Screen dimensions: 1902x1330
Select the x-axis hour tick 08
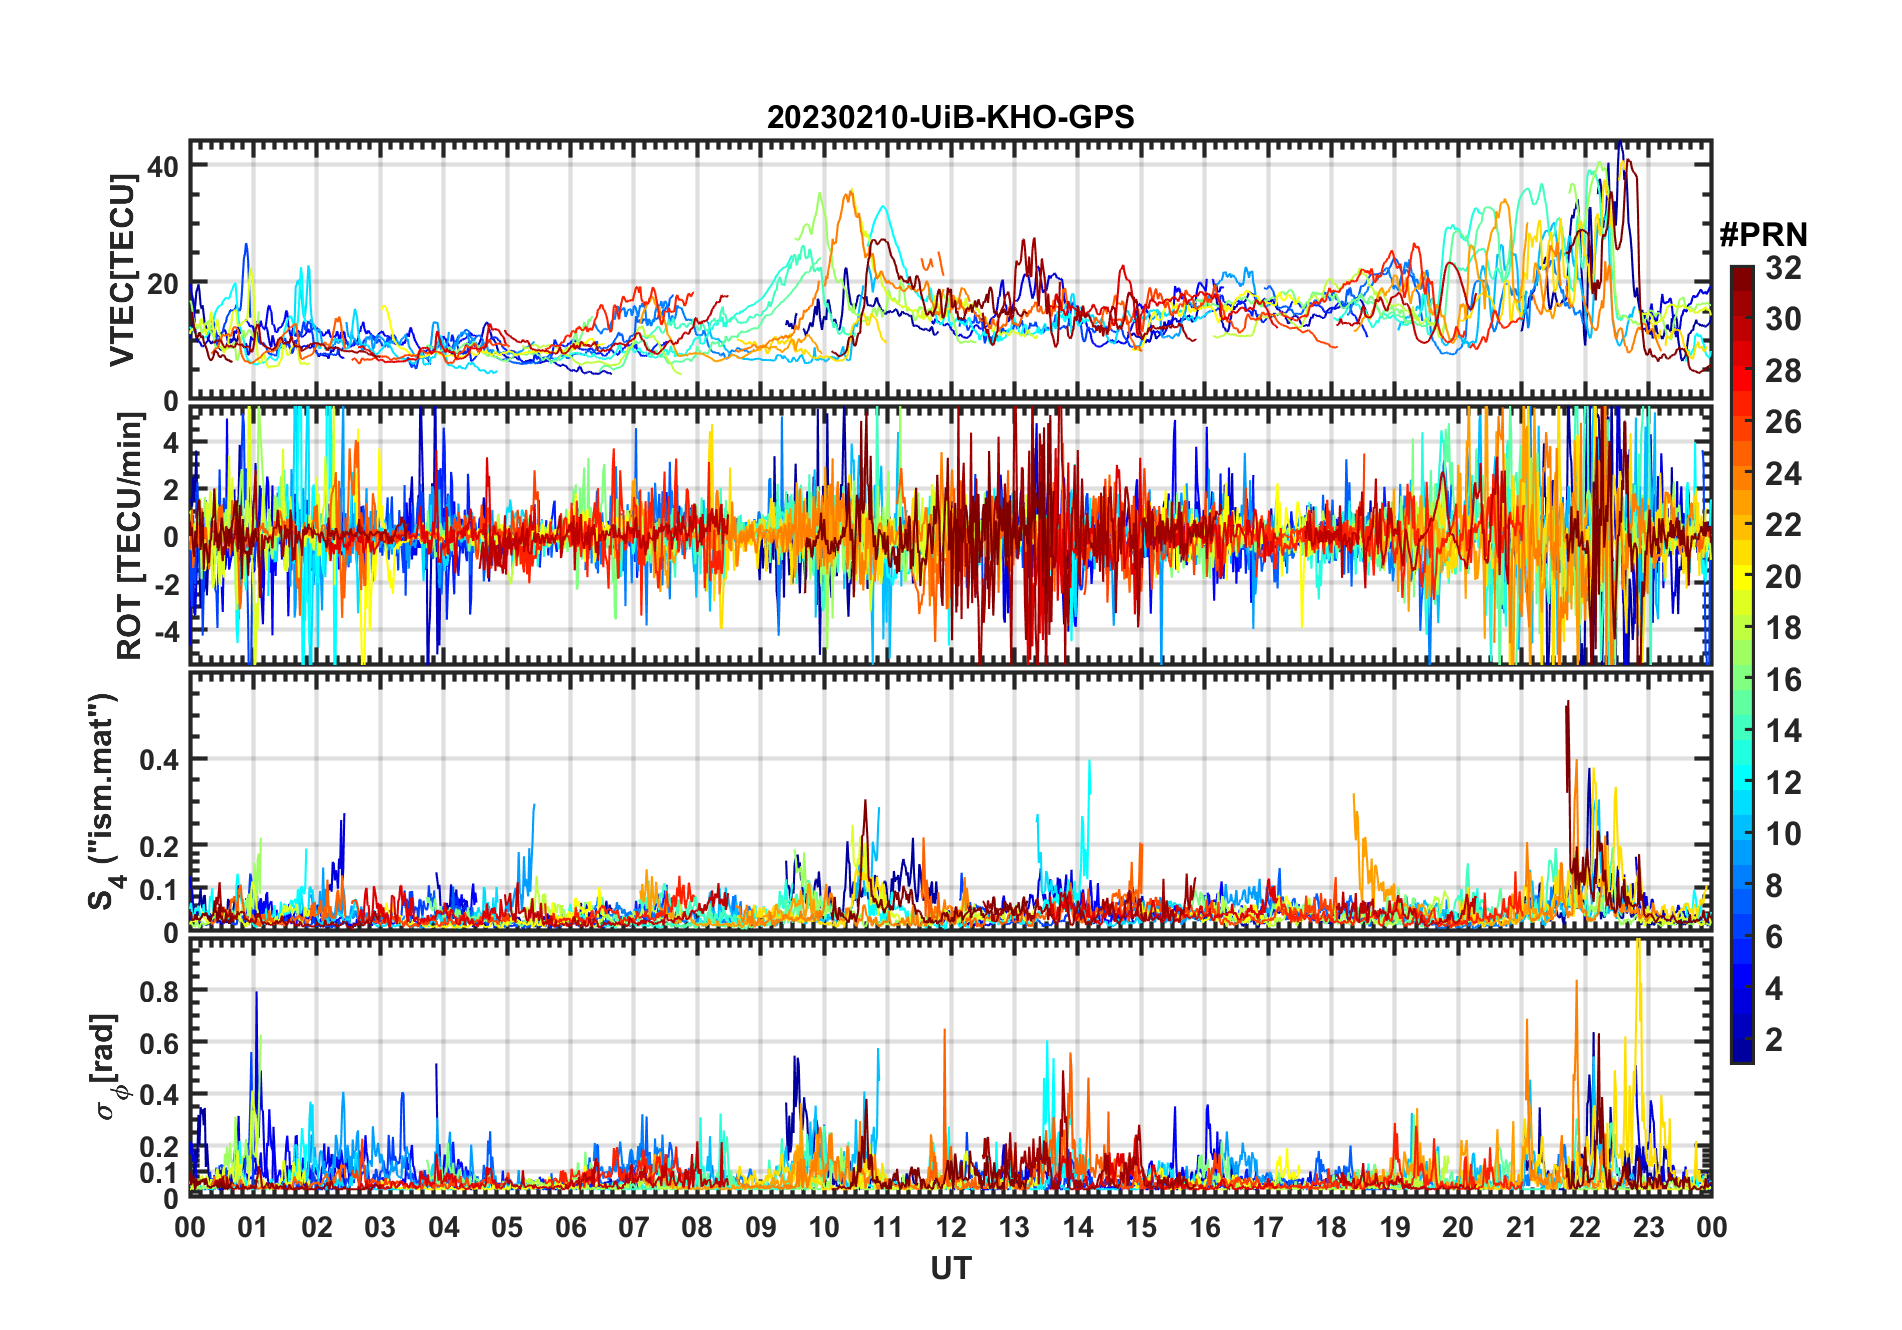pos(697,1227)
